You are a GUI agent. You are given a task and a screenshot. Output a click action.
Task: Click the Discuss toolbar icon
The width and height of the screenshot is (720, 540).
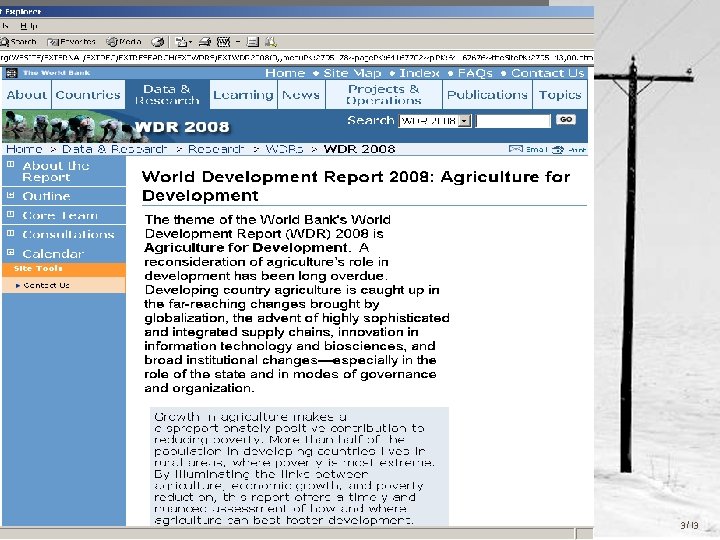tap(253, 42)
